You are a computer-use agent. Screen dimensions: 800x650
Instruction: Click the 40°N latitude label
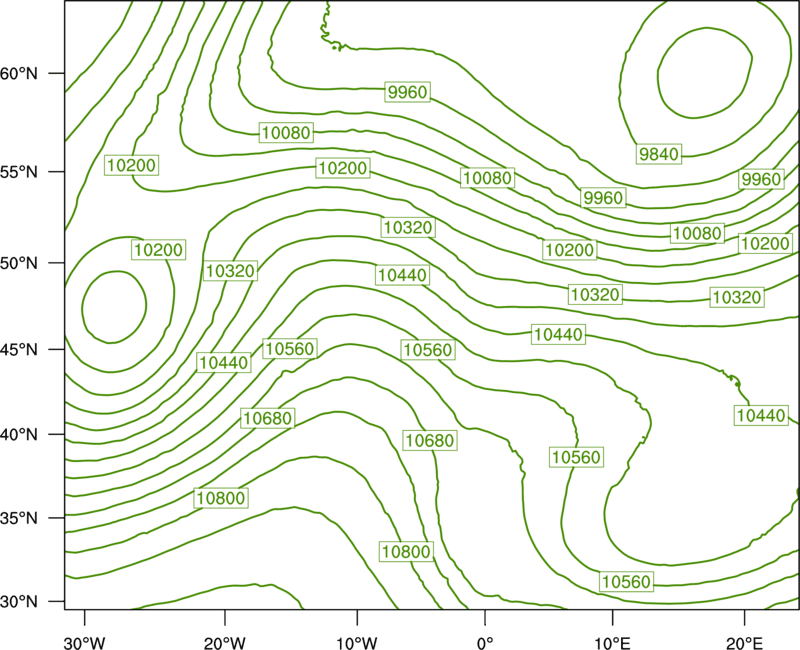coord(19,435)
